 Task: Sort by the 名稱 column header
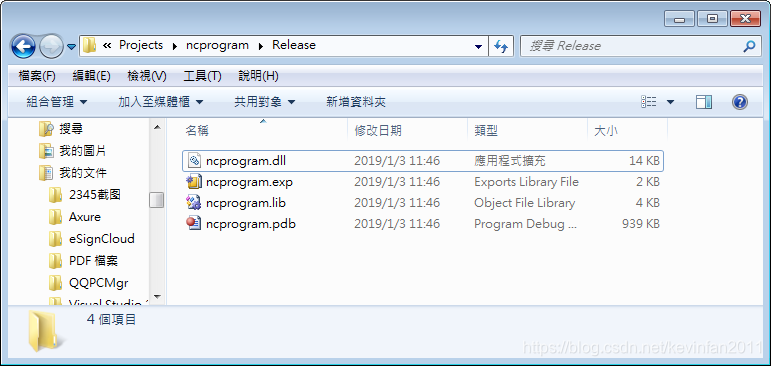pos(264,131)
